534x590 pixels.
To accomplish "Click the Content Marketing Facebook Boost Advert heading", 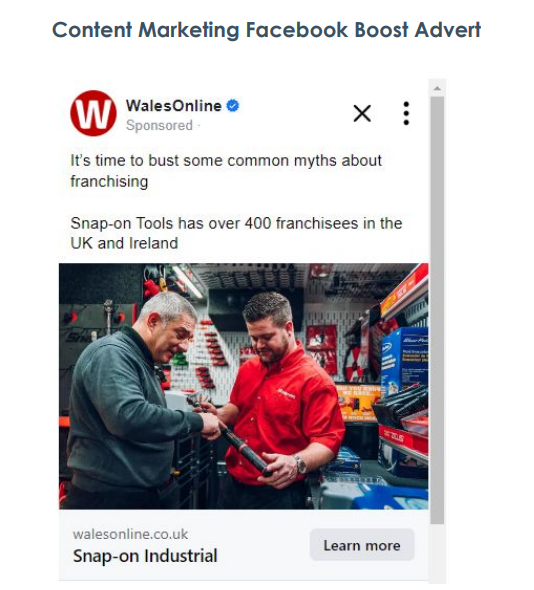I will point(266,30).
